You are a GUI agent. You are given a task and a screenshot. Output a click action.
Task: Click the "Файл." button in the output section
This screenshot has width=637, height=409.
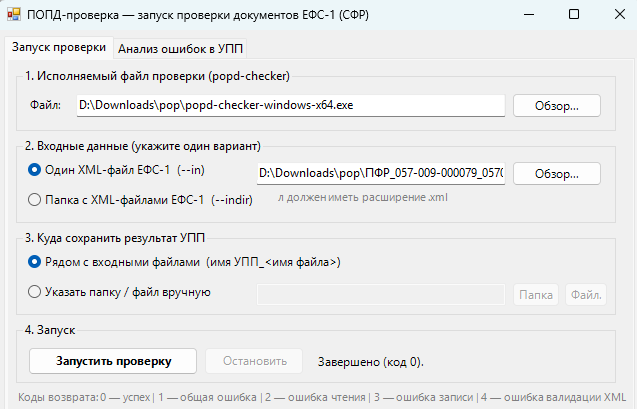pyautogui.click(x=586, y=295)
